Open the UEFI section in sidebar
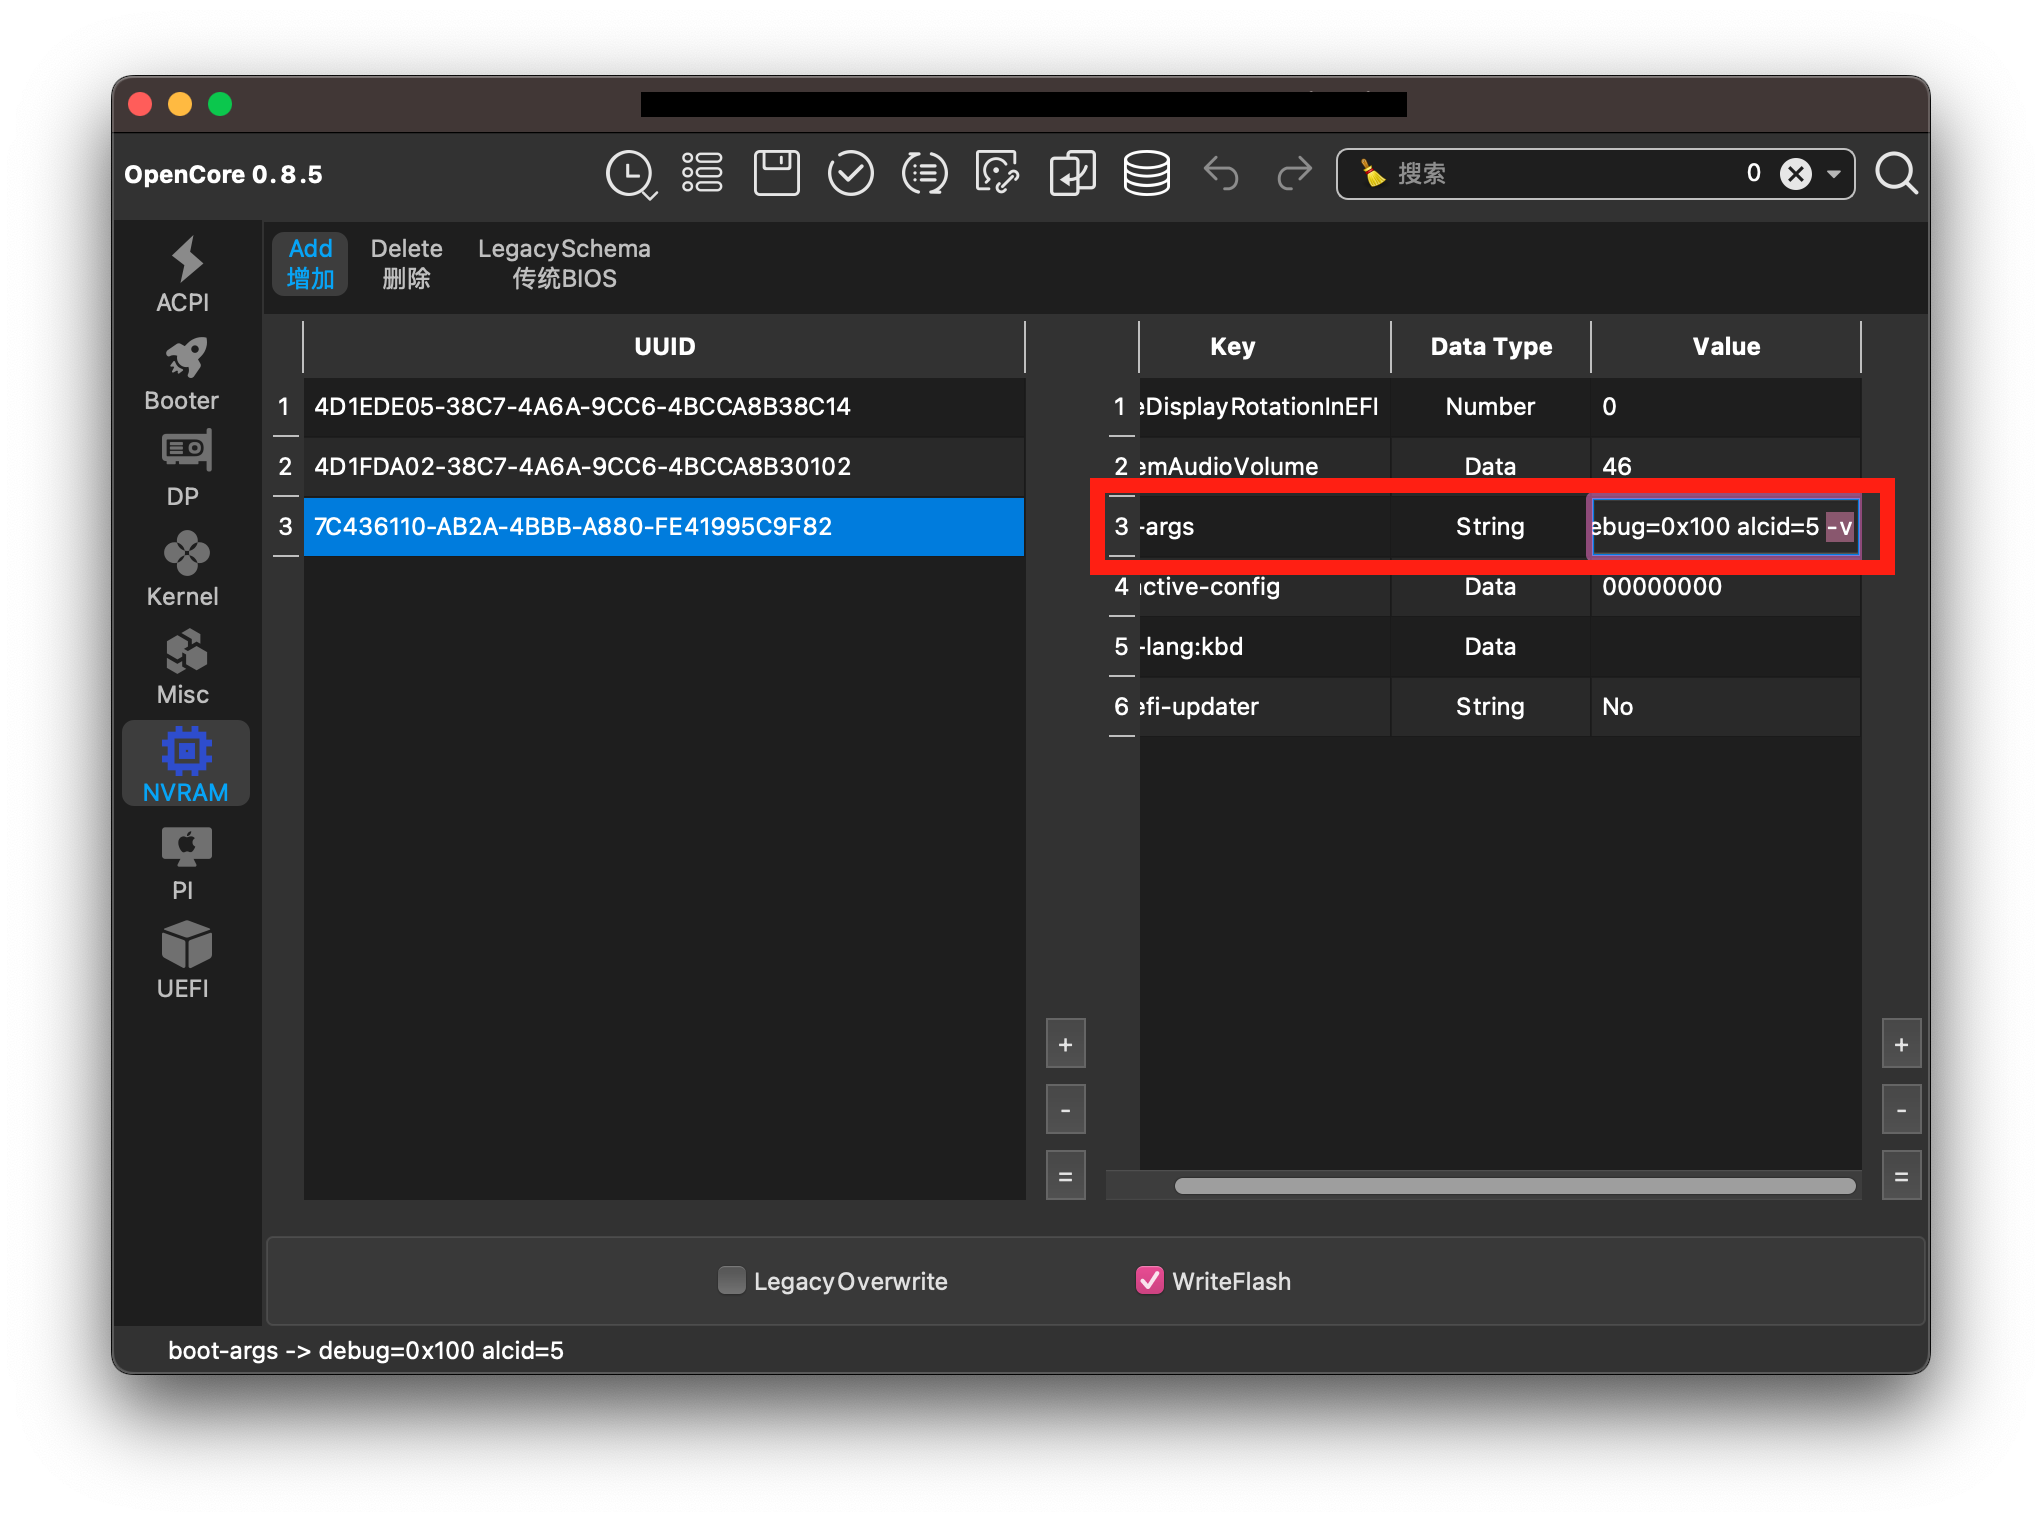 click(184, 960)
